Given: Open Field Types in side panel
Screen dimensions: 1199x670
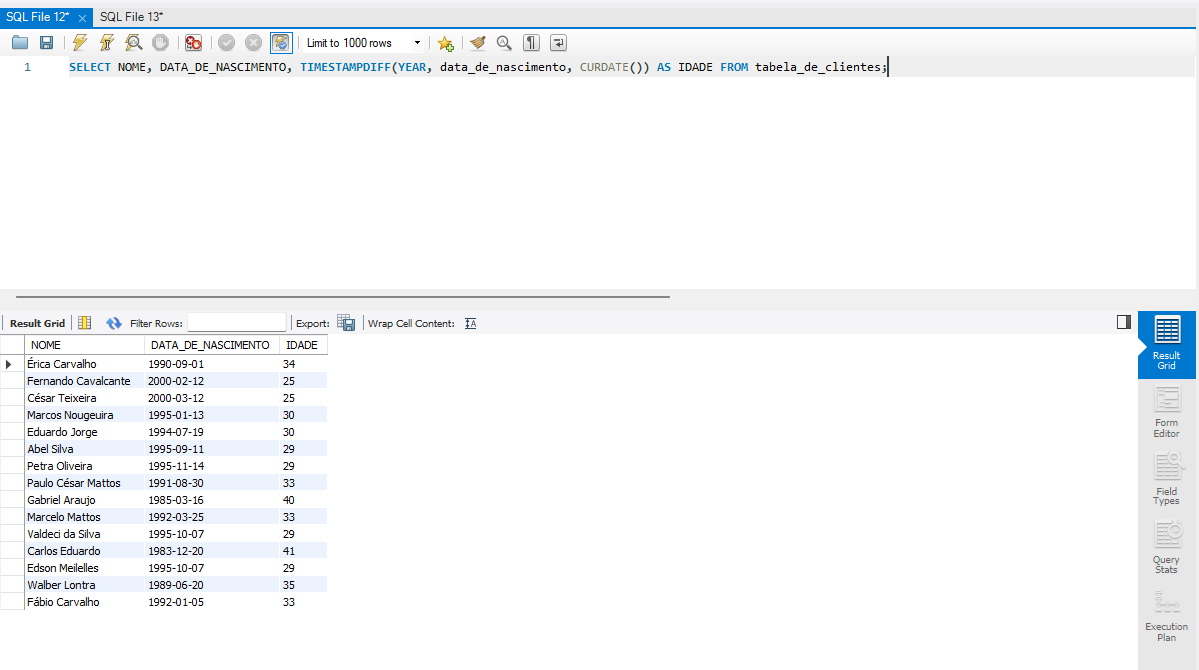Looking at the screenshot, I should [1167, 479].
